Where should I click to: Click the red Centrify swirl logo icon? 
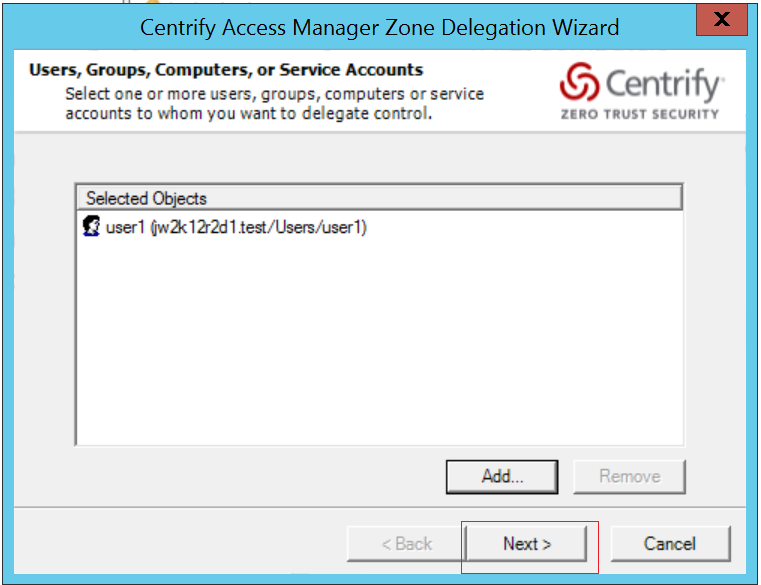point(578,85)
